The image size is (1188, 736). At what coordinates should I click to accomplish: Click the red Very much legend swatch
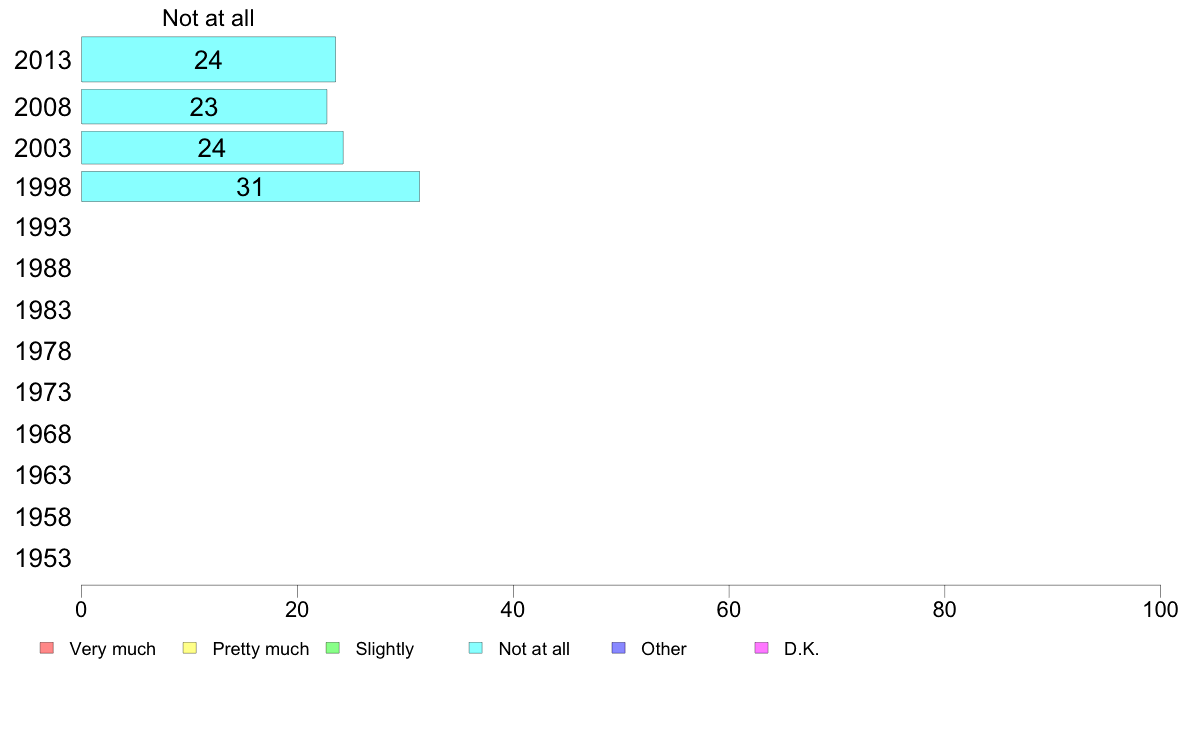46,649
